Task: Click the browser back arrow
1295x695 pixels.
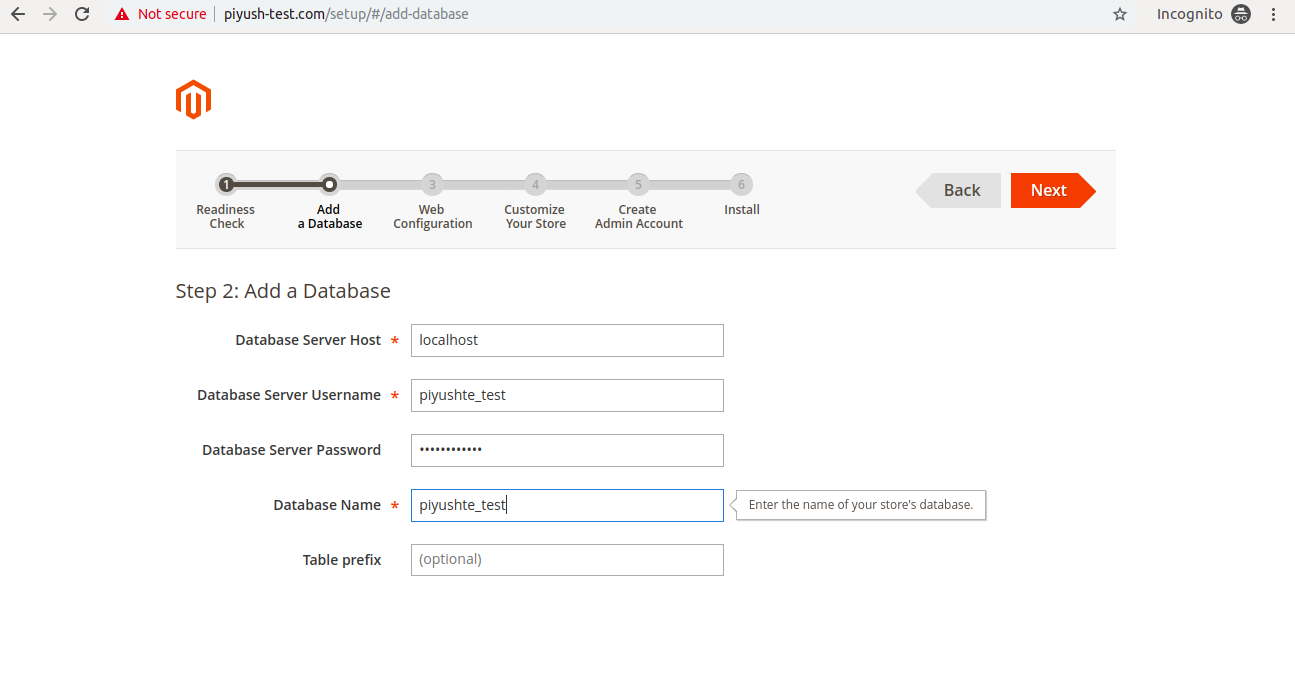Action: [17, 14]
